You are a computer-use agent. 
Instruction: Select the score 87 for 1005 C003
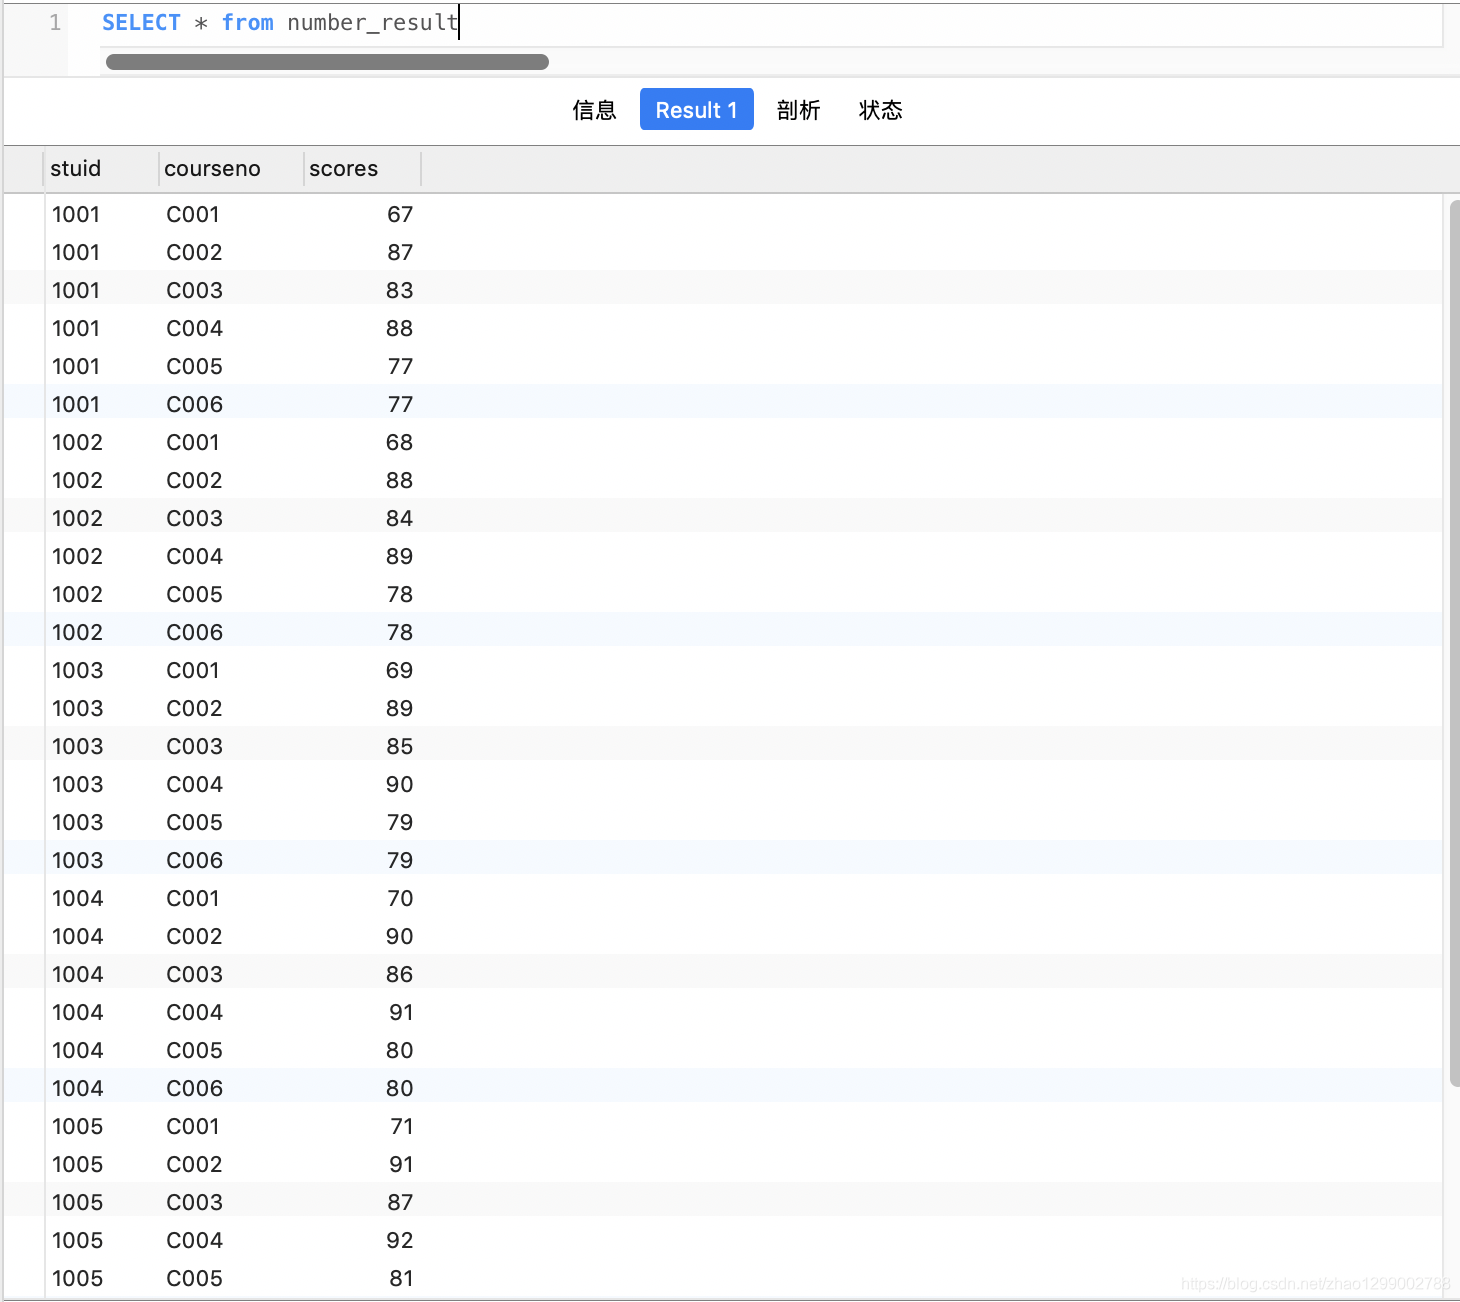click(400, 1203)
